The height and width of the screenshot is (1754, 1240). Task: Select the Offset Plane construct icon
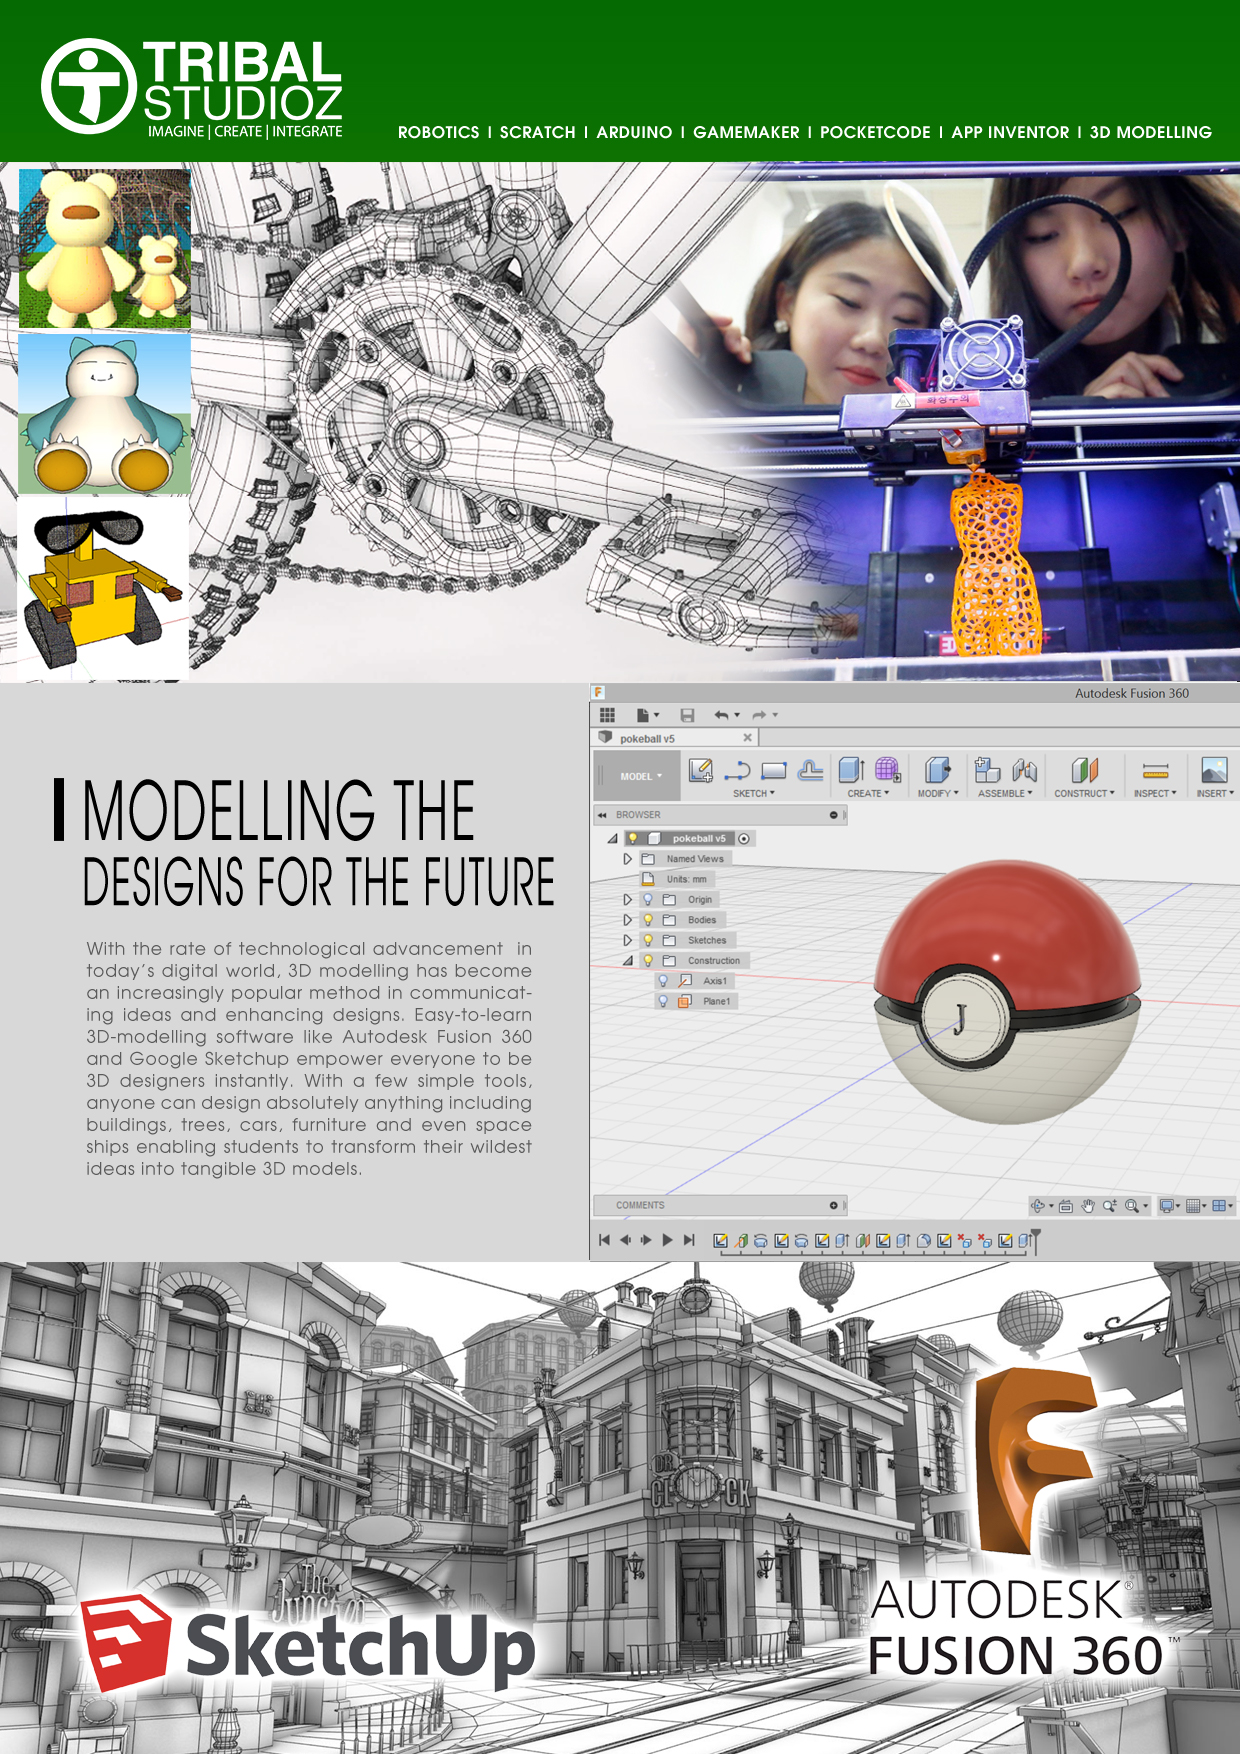1085,770
